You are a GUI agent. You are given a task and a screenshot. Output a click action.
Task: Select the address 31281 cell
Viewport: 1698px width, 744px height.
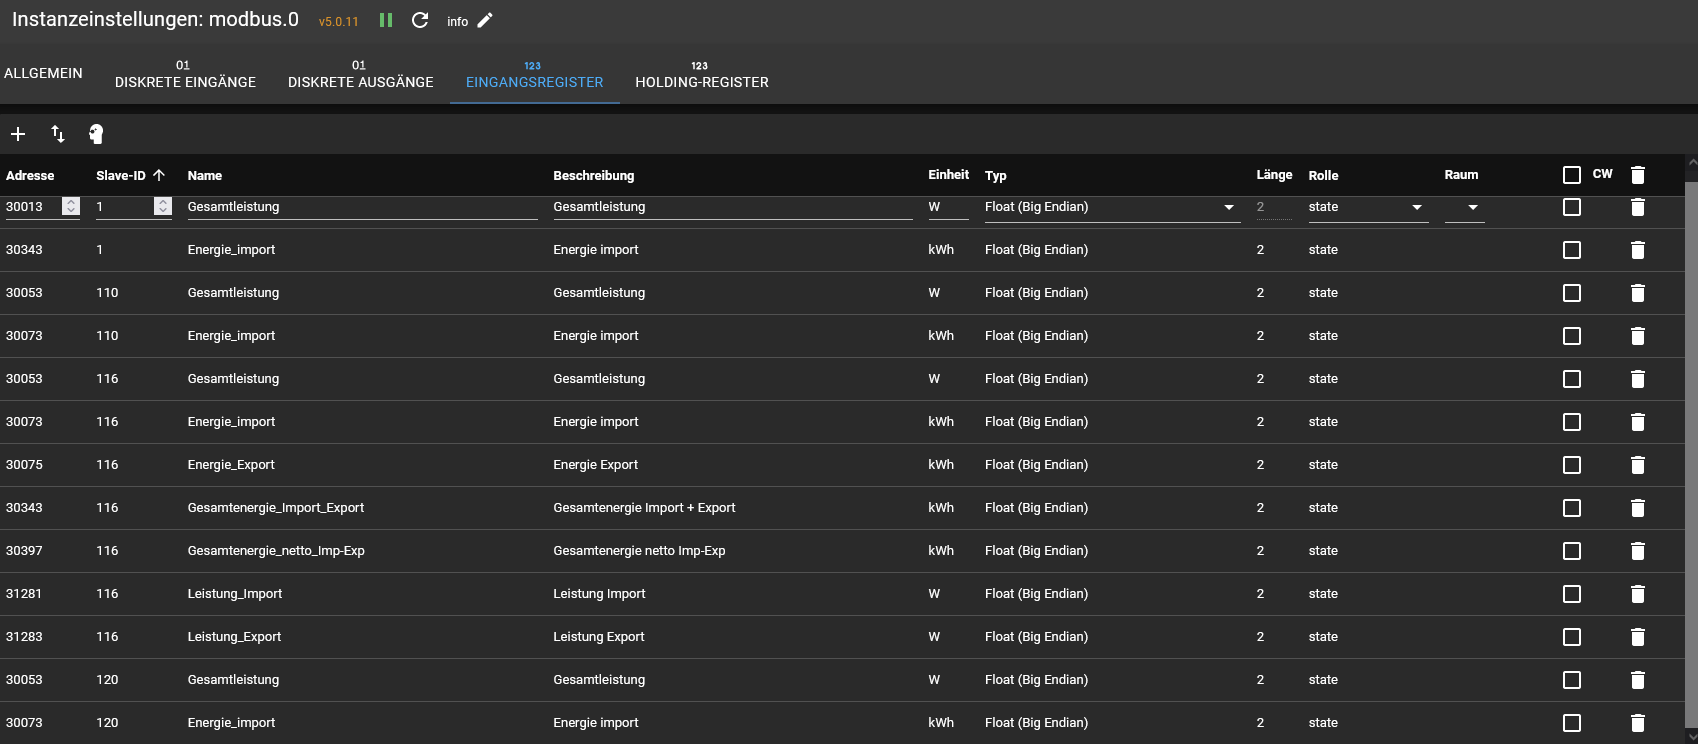[x=24, y=594]
